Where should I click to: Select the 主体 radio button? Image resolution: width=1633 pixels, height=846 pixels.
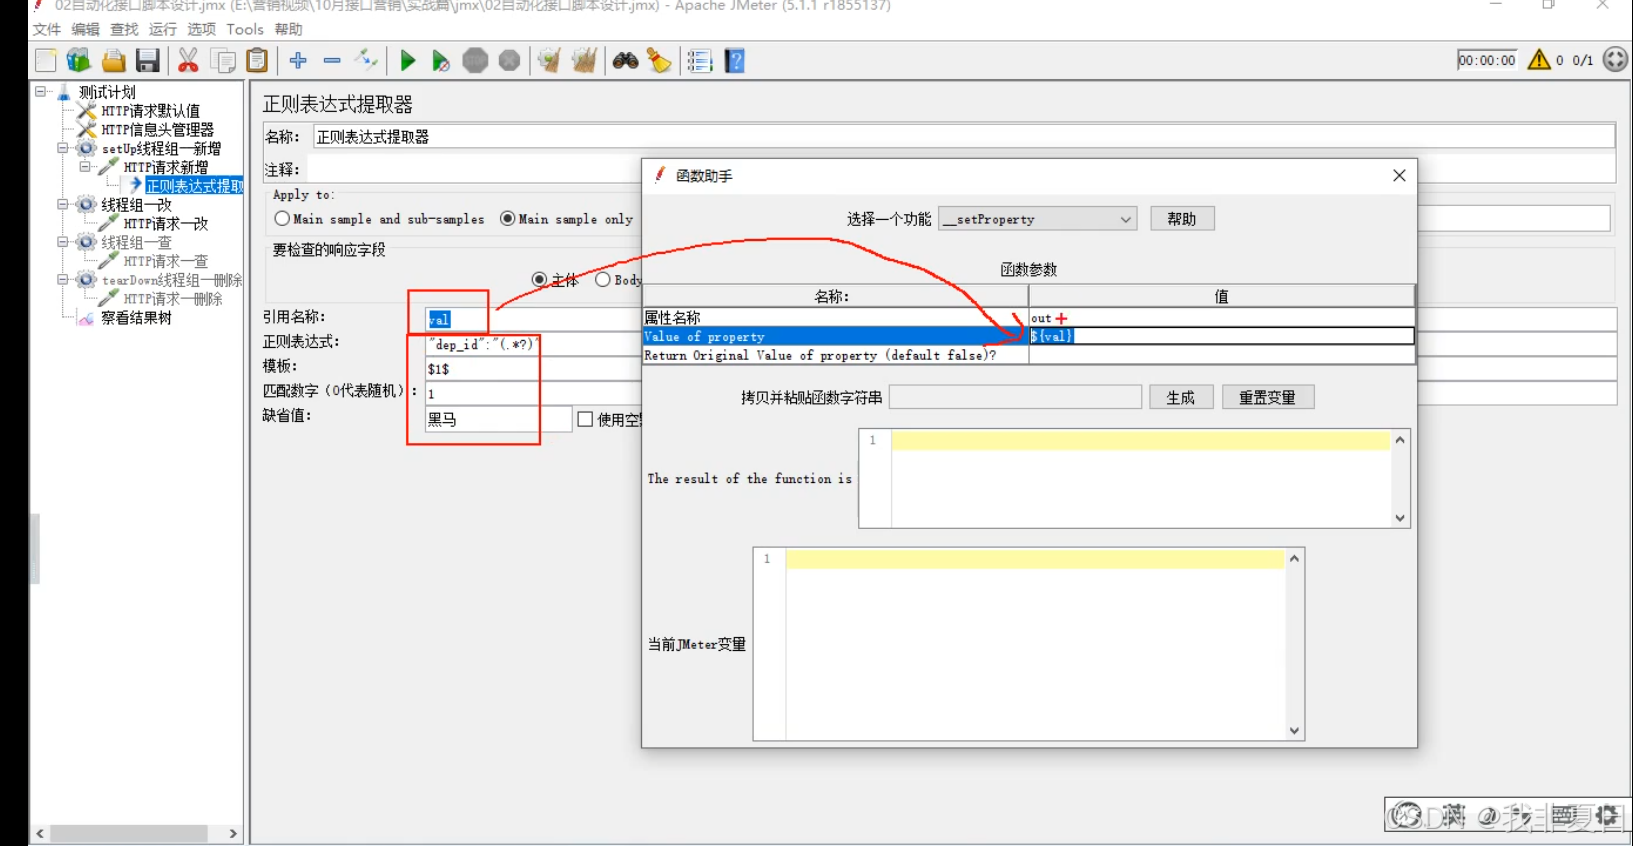[540, 279]
